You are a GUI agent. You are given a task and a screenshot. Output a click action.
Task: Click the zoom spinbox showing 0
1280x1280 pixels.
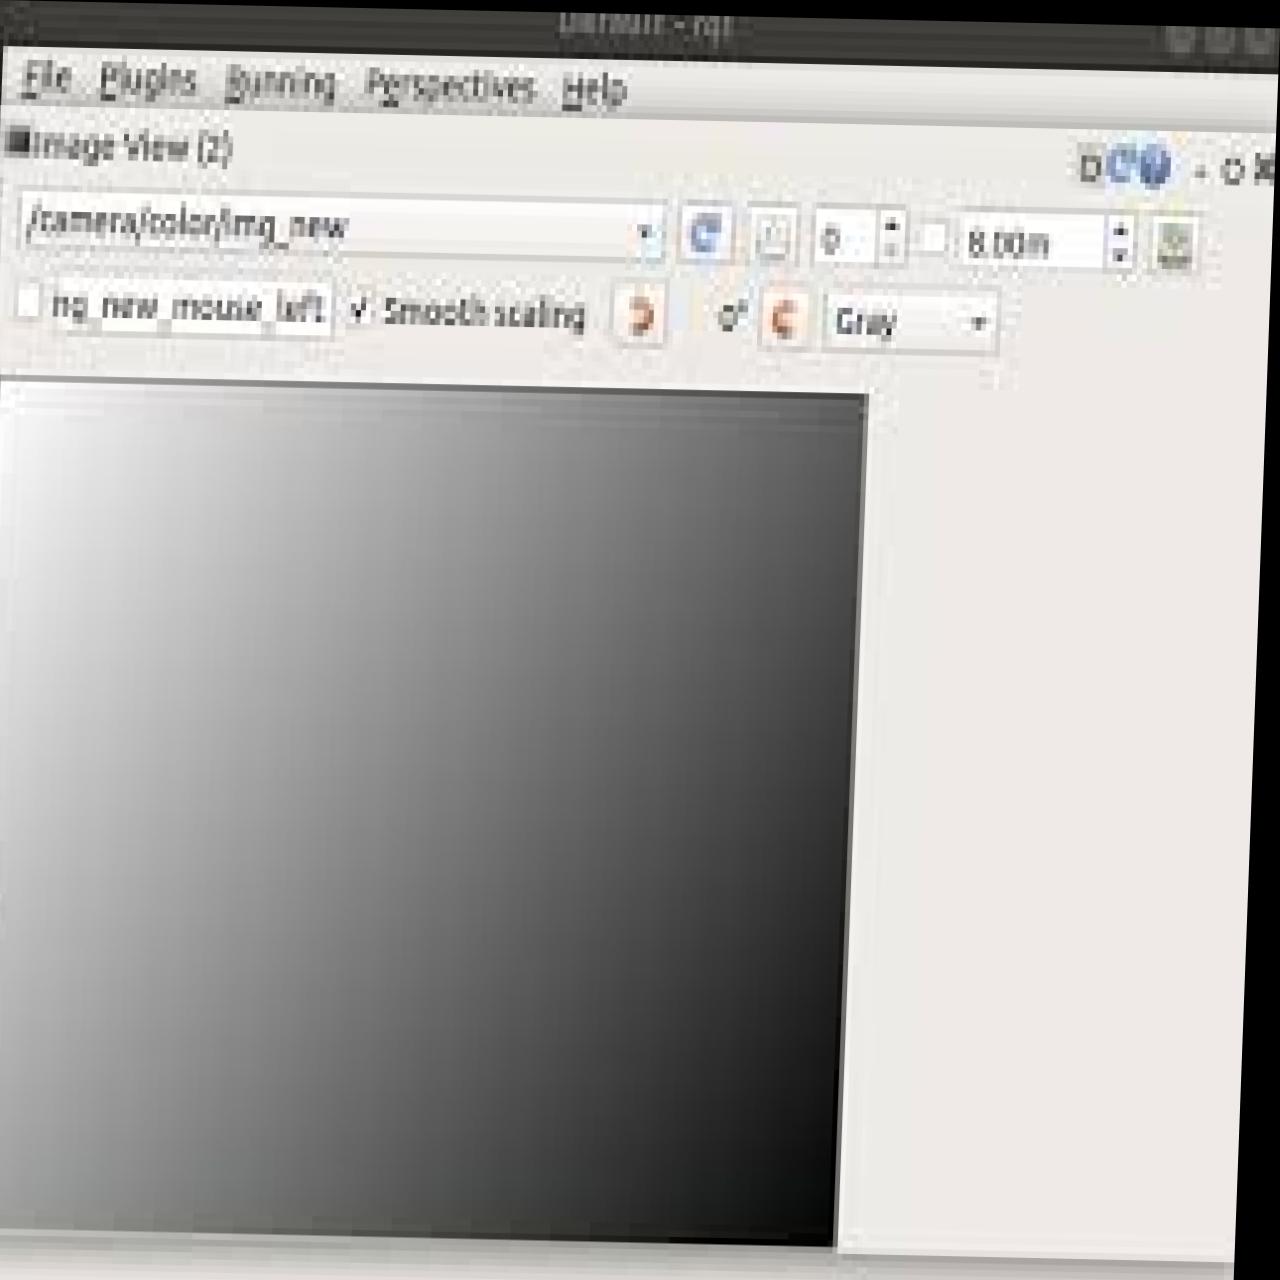point(846,240)
